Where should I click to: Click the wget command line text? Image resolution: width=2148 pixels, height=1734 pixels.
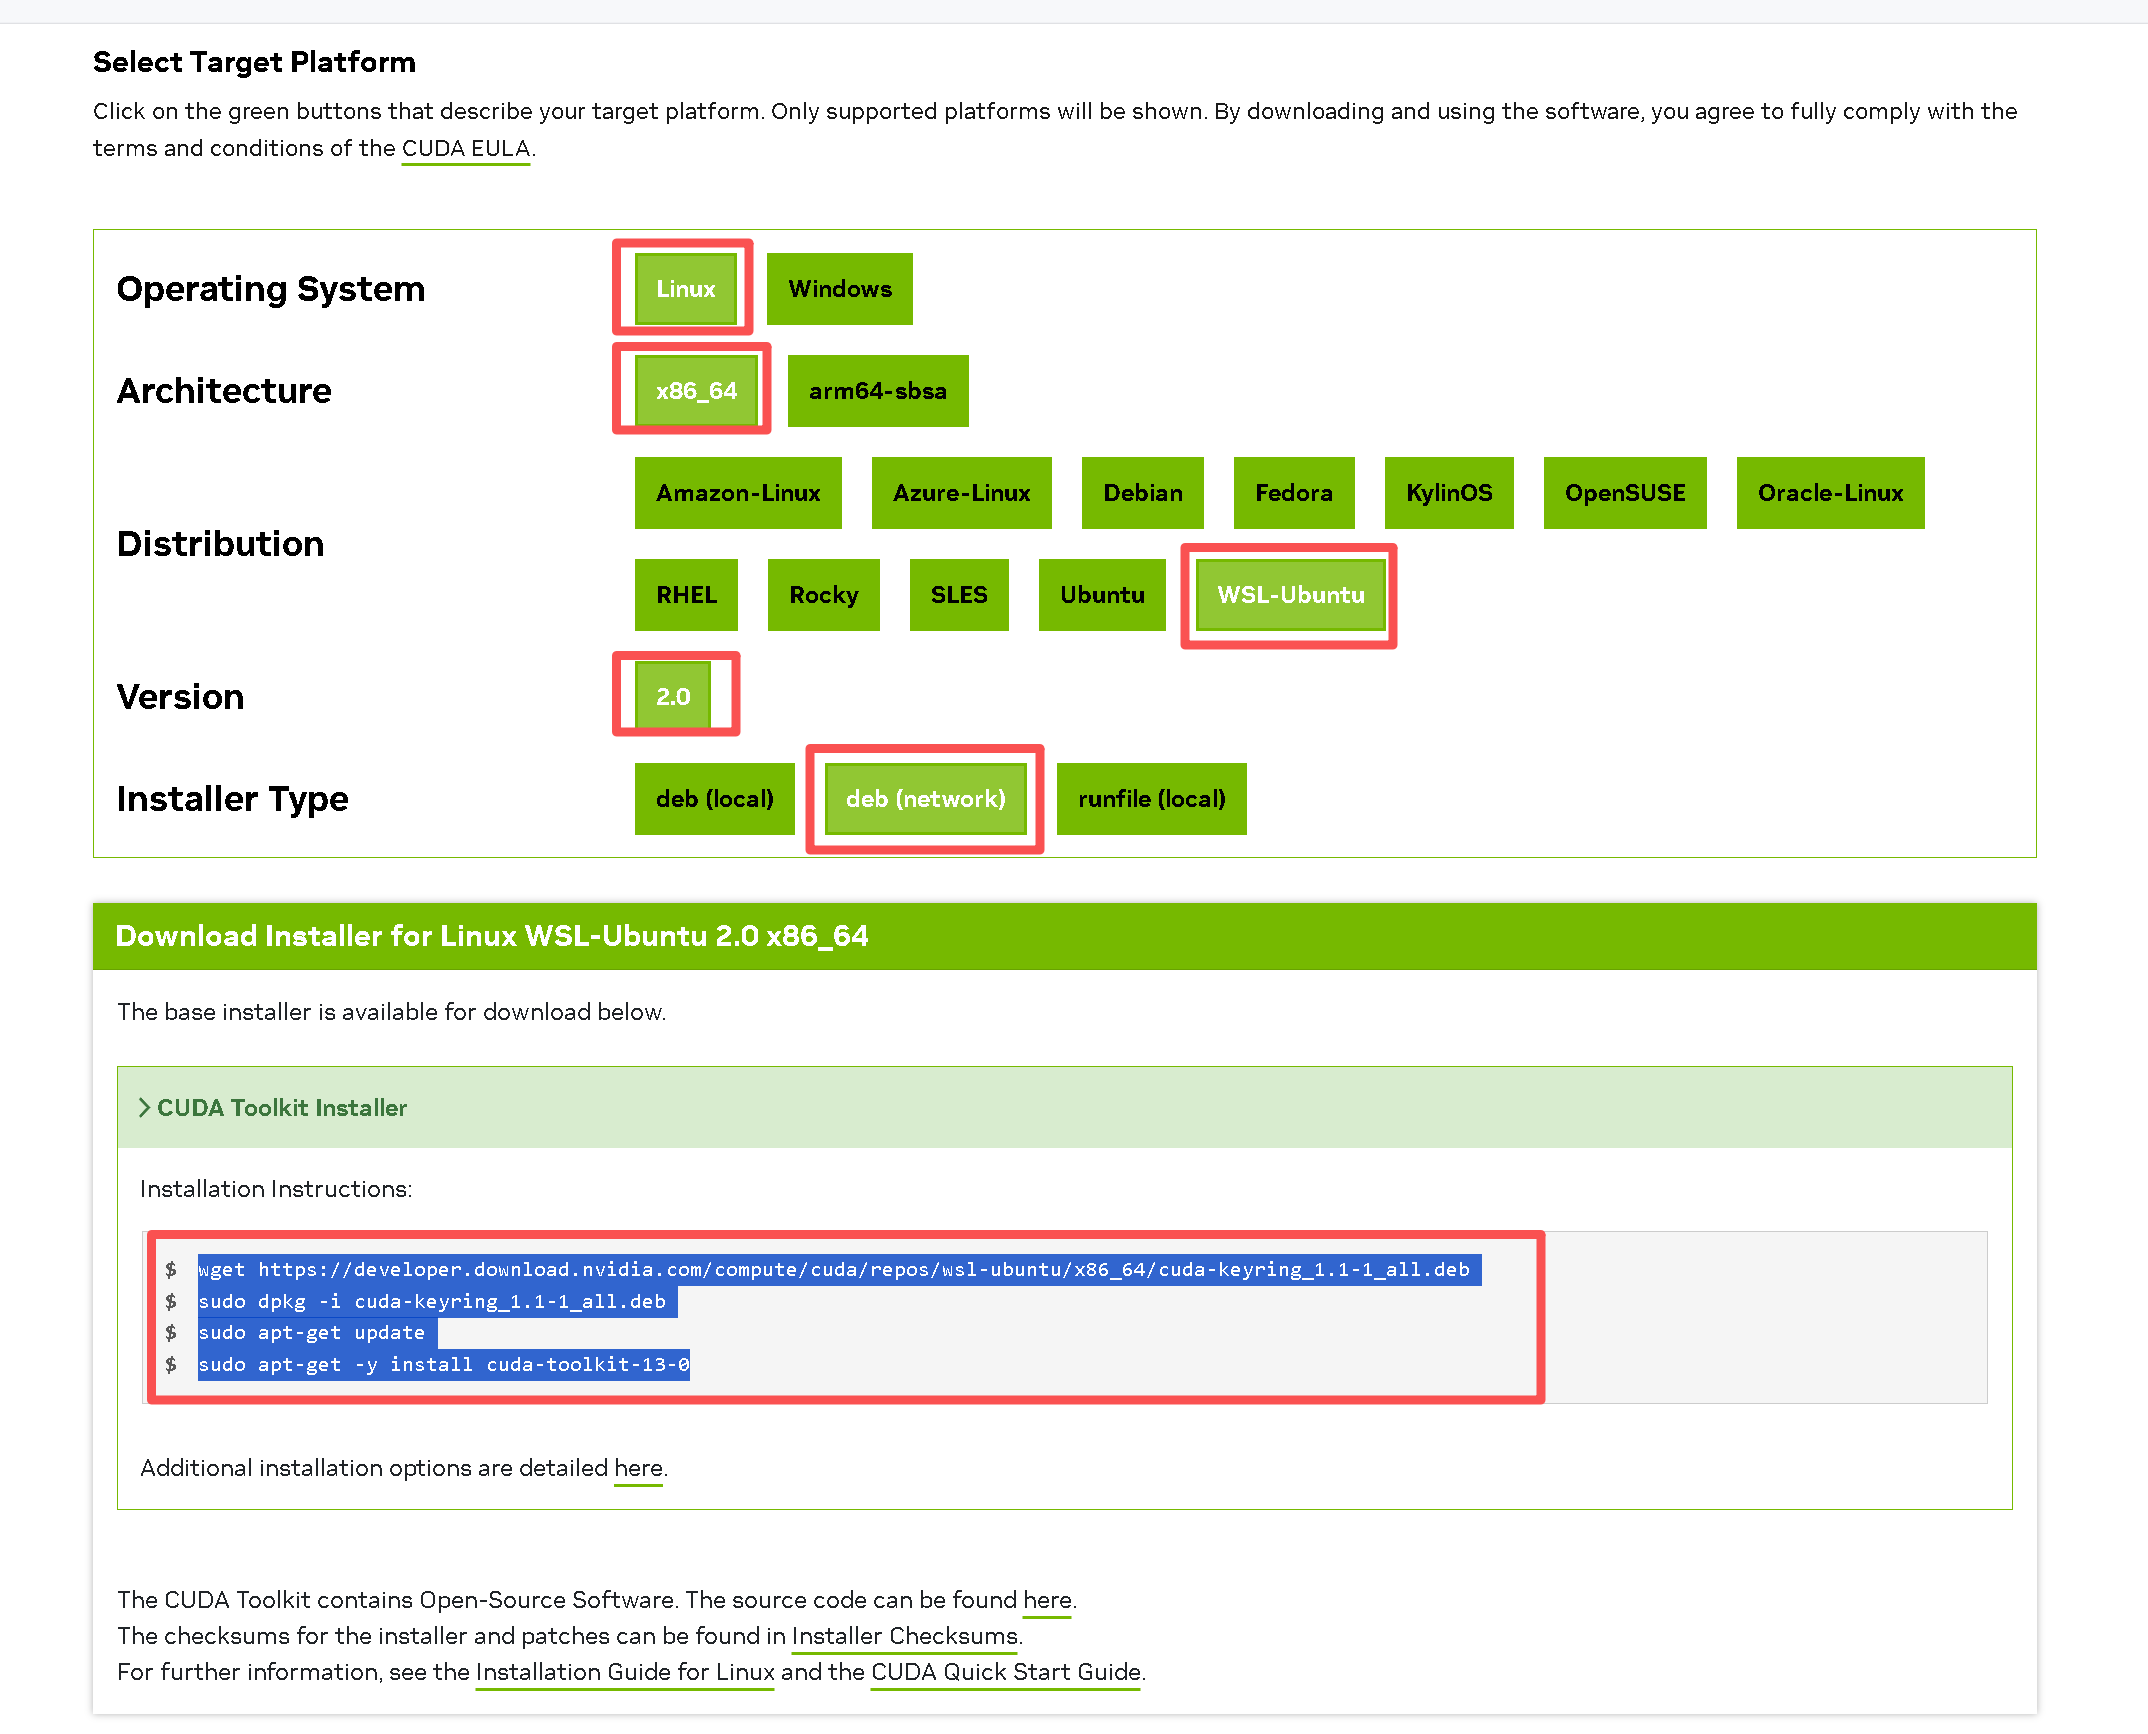point(838,1270)
